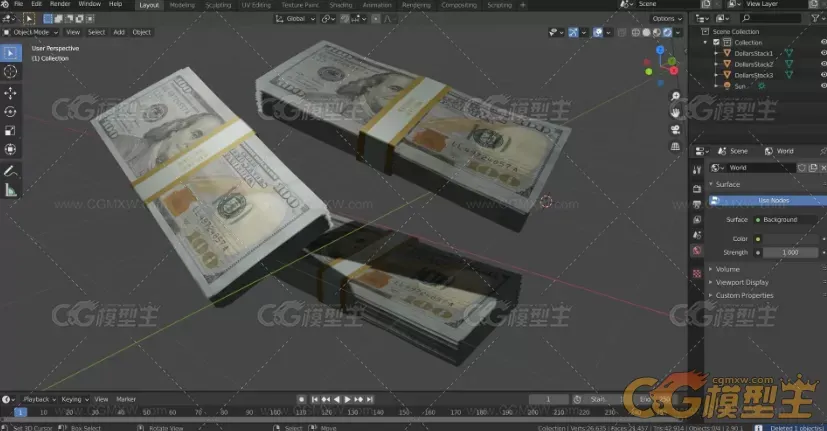Open the Render menu
Image resolution: width=827 pixels, height=431 pixels.
tap(60, 4)
